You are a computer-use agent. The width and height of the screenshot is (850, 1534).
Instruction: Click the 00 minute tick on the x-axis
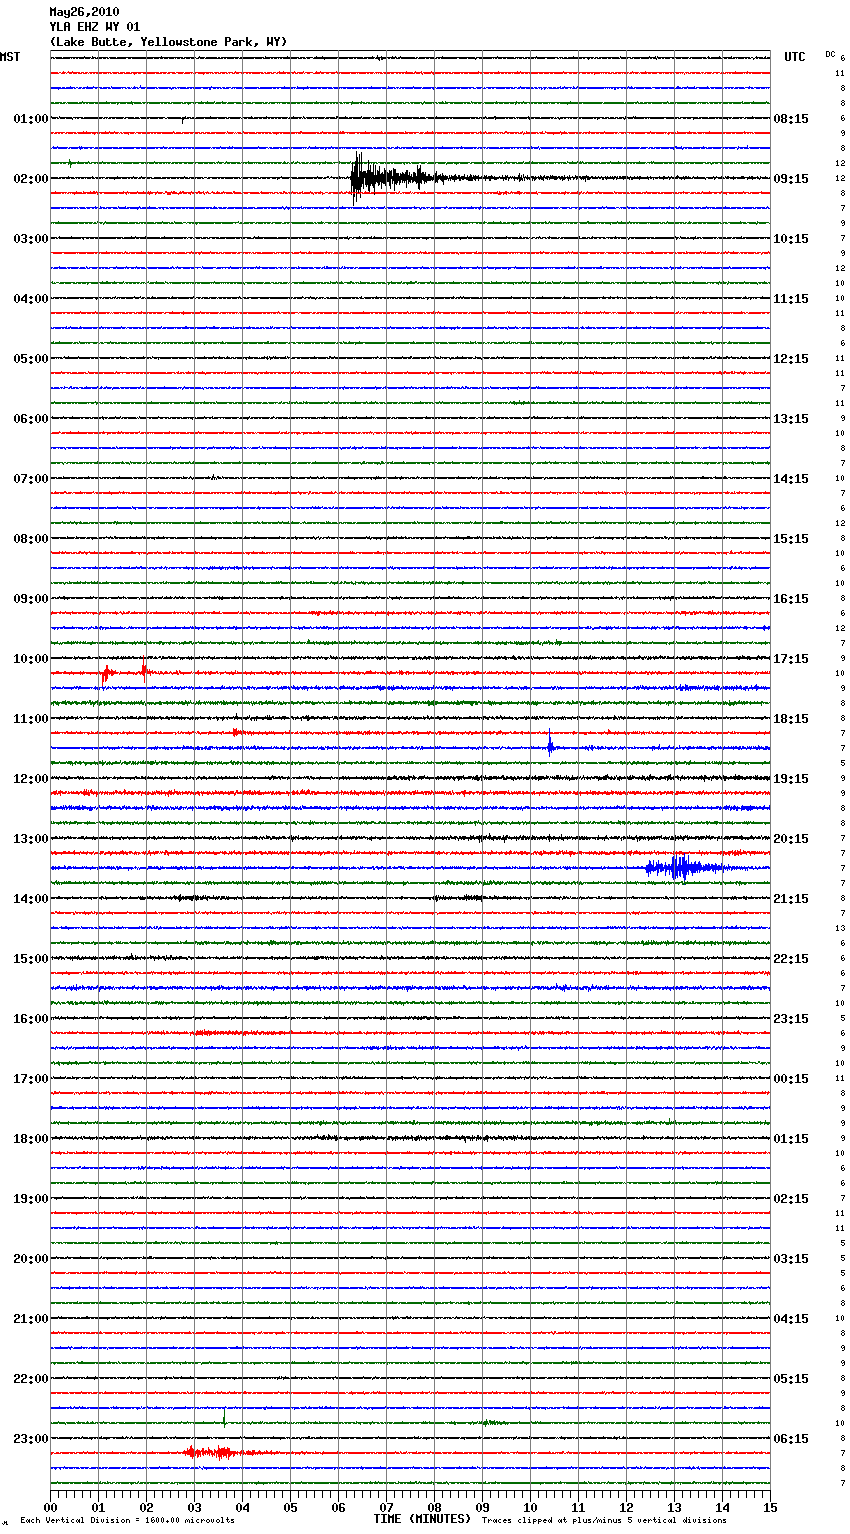[51, 1507]
